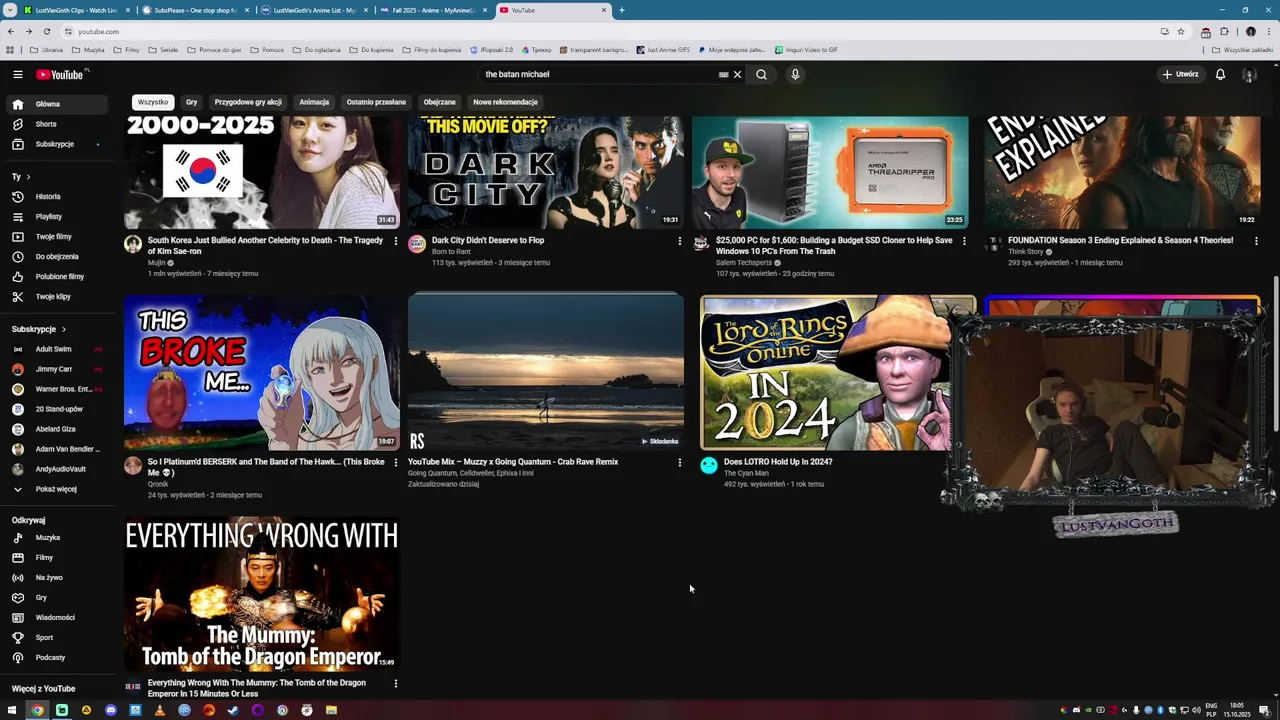1280x720 pixels.
Task: Open Born to Rant channel link
Action: tap(451, 252)
